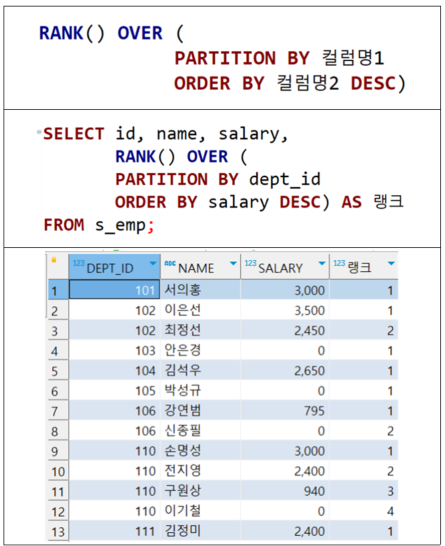Select the SALARY column header

285,267
